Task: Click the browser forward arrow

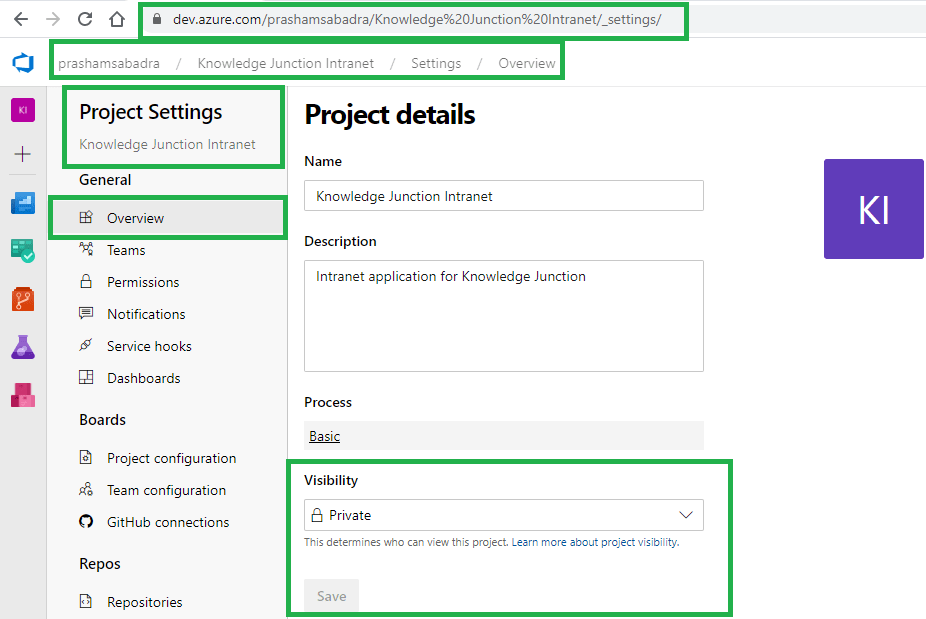Action: [53, 19]
